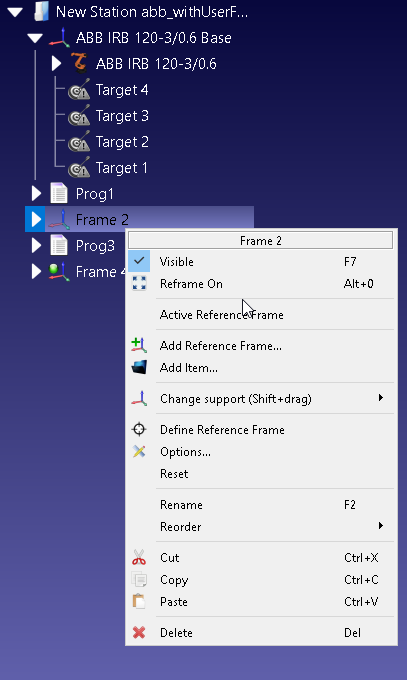Viewport: 407px width, 680px height.
Task: Click the Add Reference Frame plus icon
Action: (139, 345)
